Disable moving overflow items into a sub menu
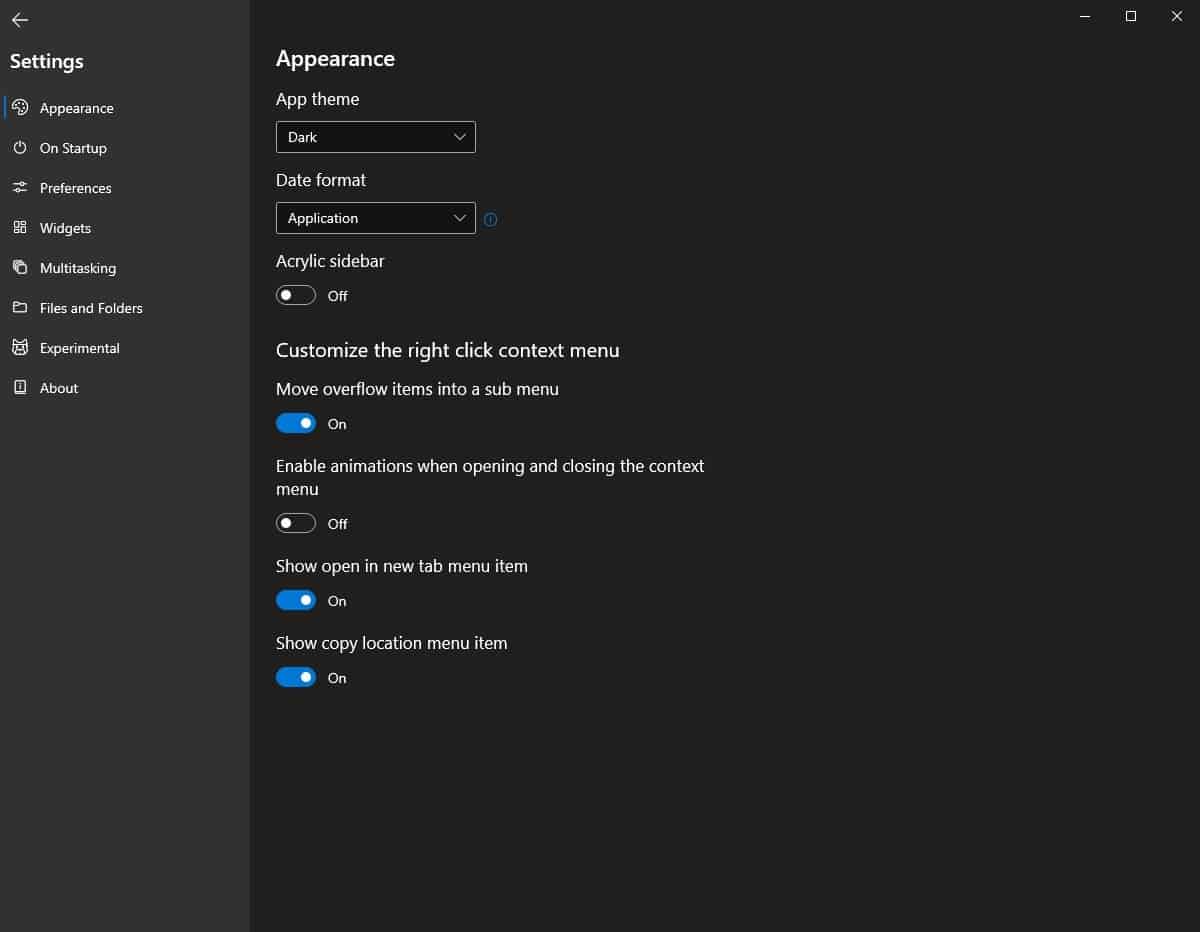Viewport: 1200px width, 932px height. pos(296,423)
